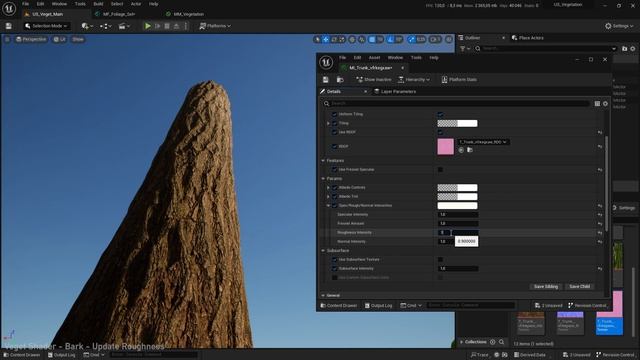
Task: Open the cinematics clapperboard icon menu
Action: [x=123, y=26]
